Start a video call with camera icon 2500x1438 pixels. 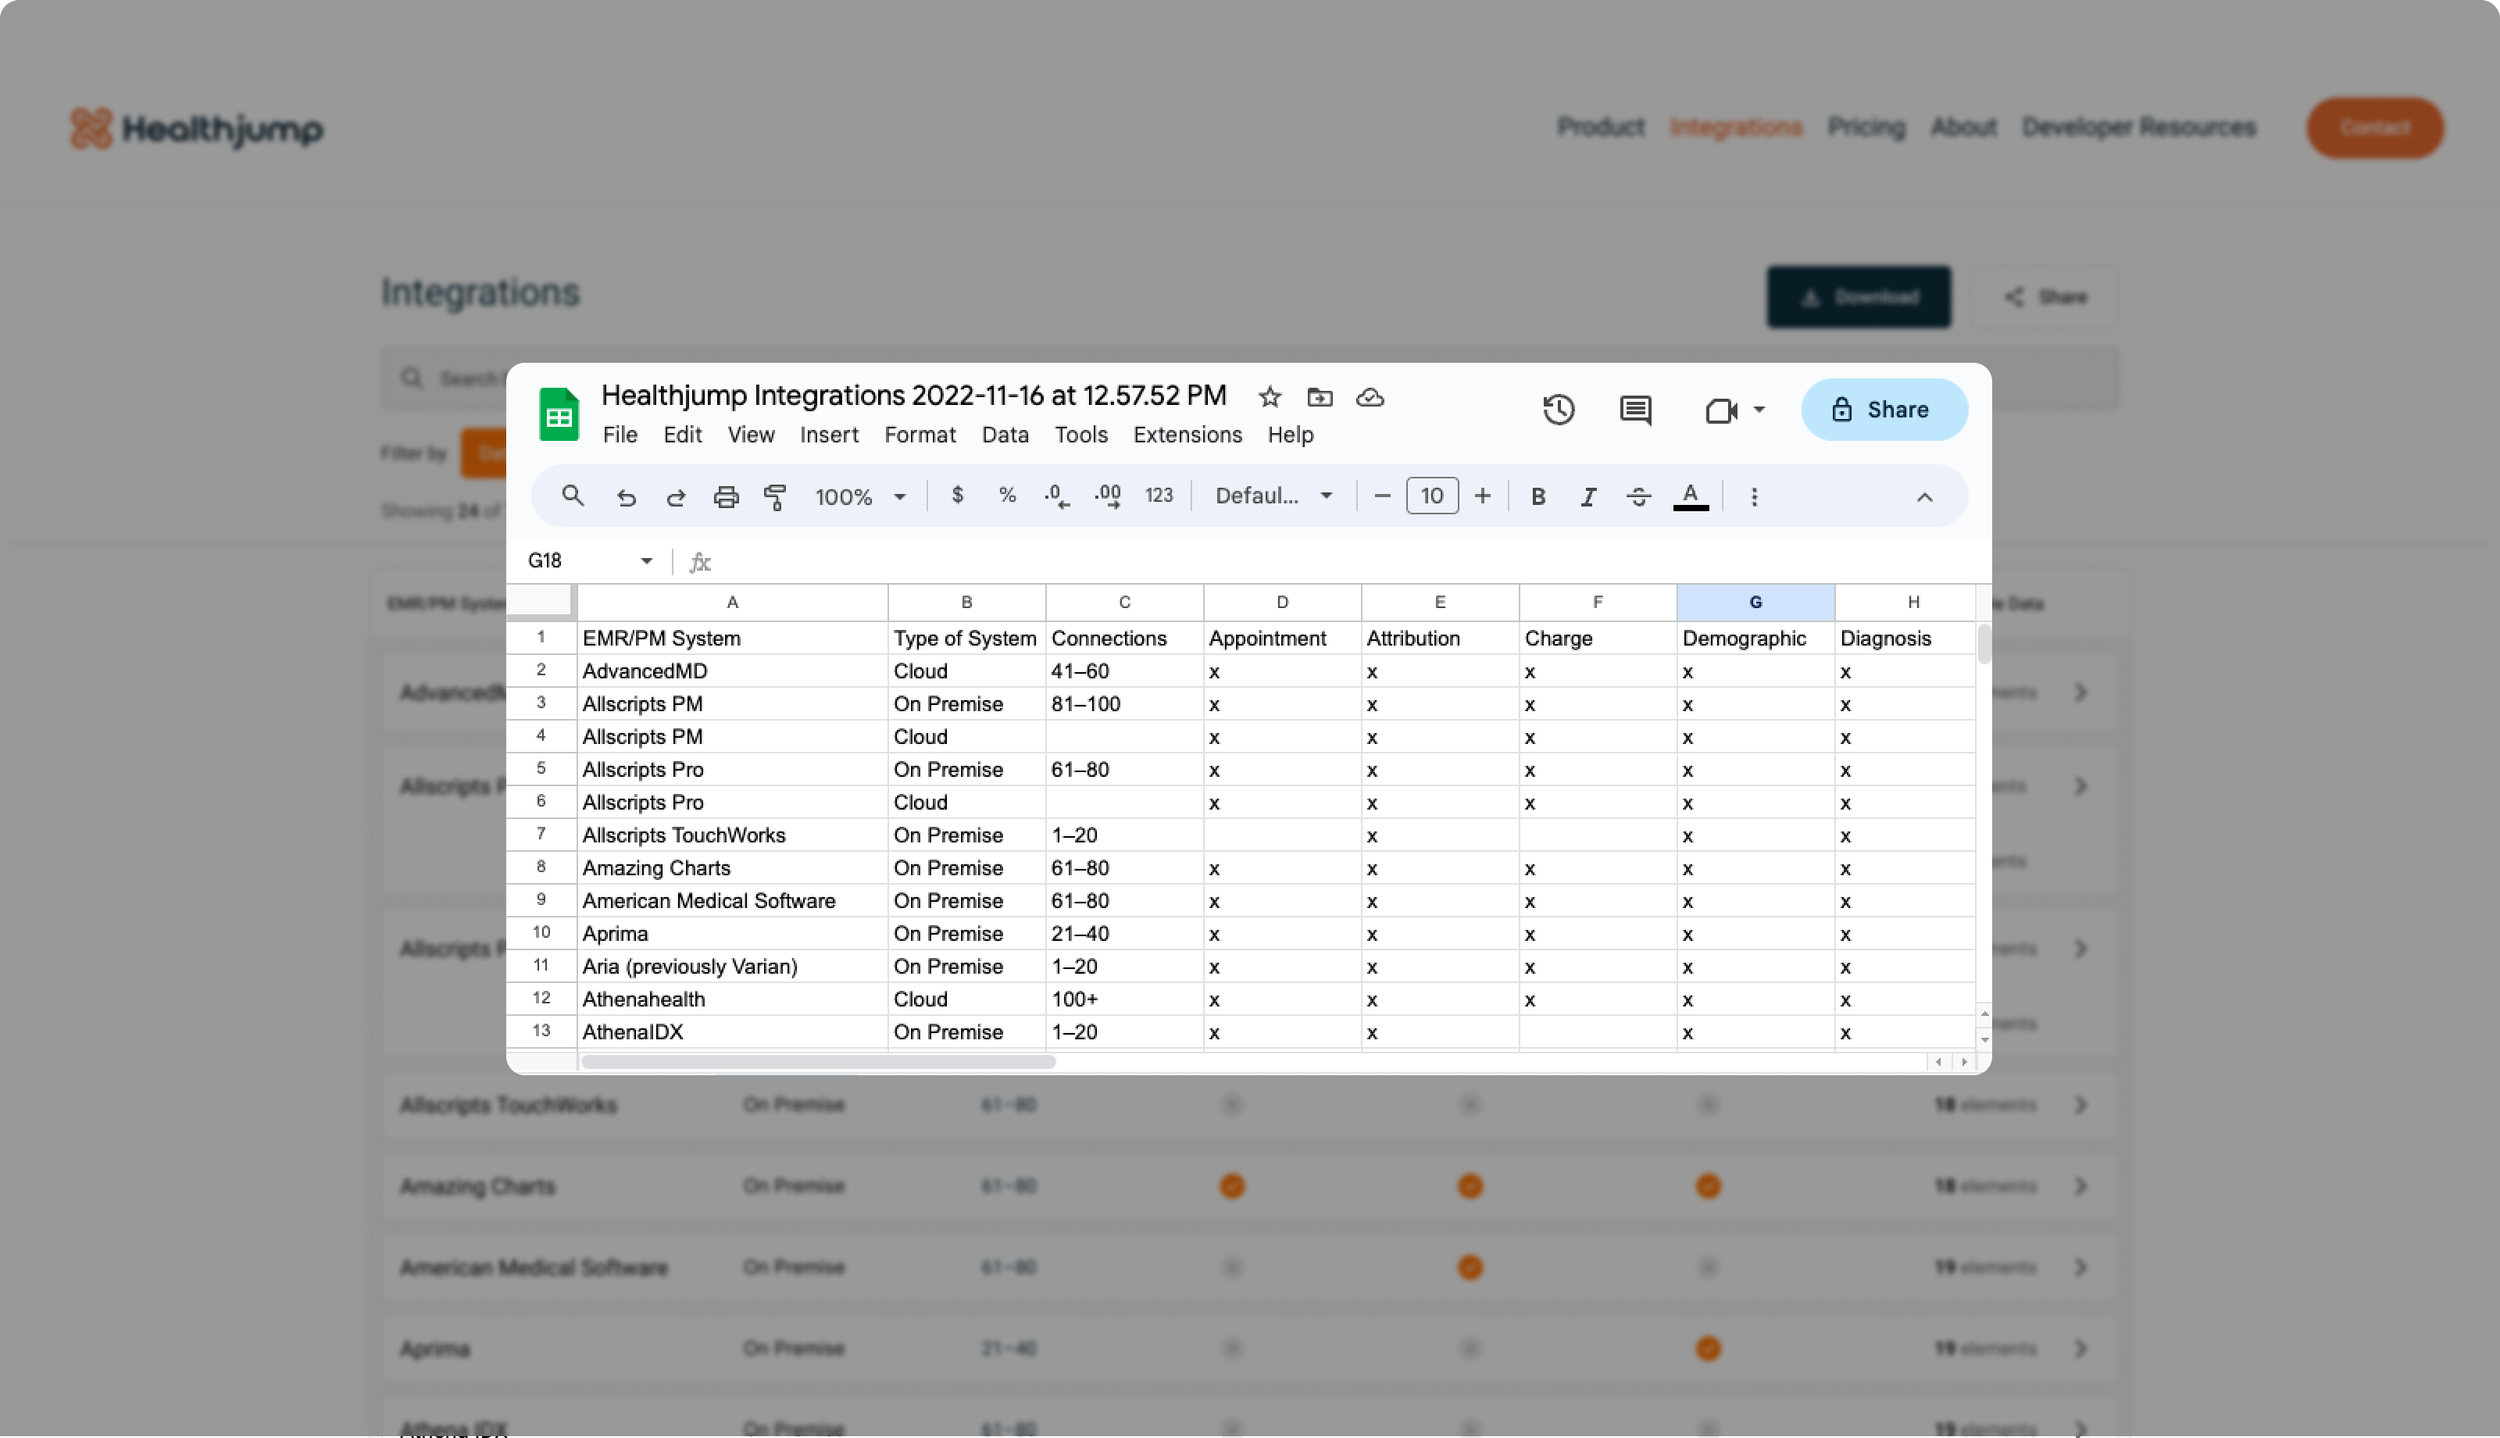1721,410
